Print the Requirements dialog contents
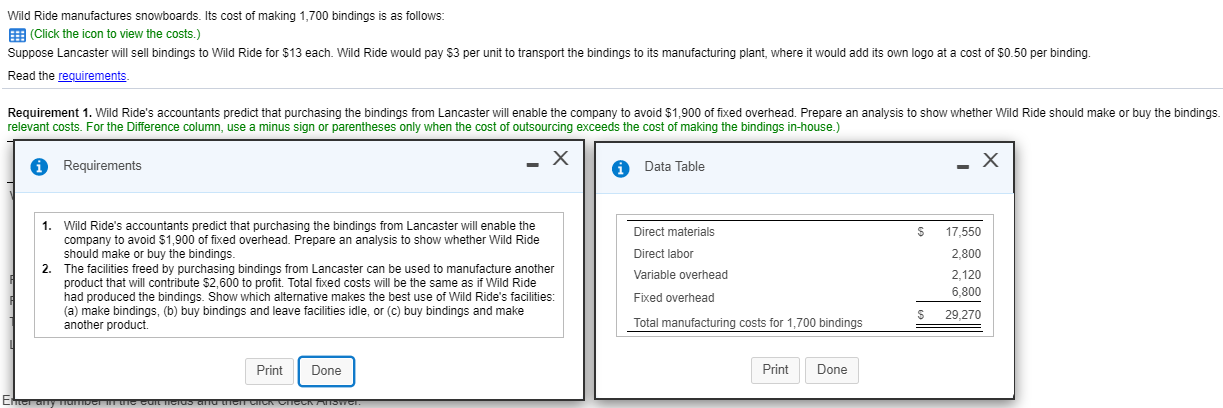This screenshot has height=408, width=1223. coord(269,370)
